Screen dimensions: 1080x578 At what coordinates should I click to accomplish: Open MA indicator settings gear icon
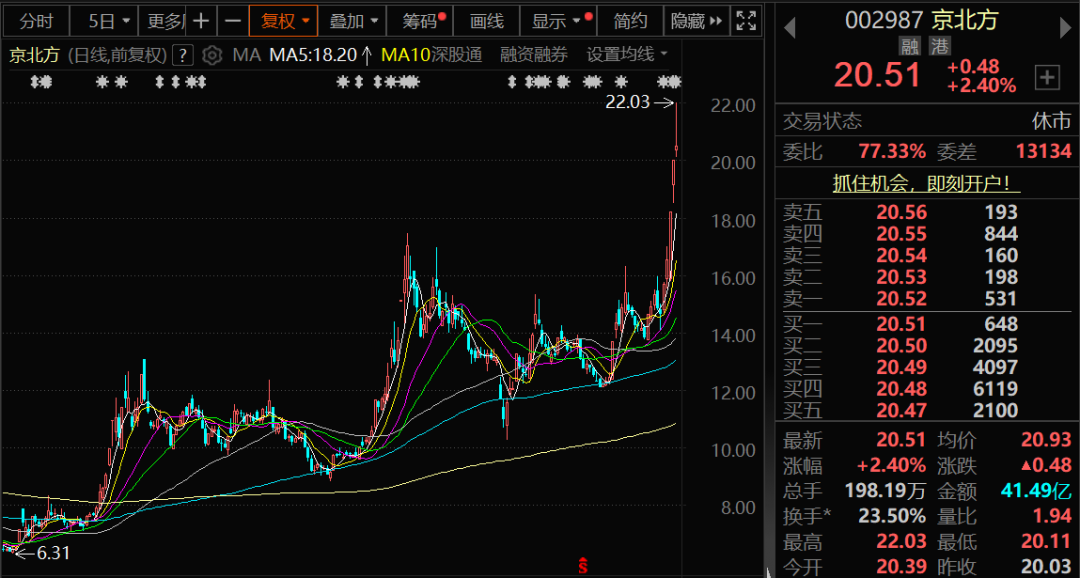(x=212, y=55)
